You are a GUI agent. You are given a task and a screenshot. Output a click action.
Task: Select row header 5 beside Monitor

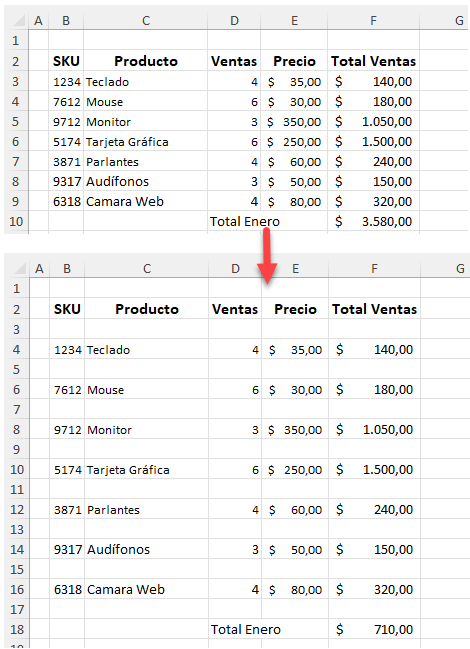tap(17, 122)
